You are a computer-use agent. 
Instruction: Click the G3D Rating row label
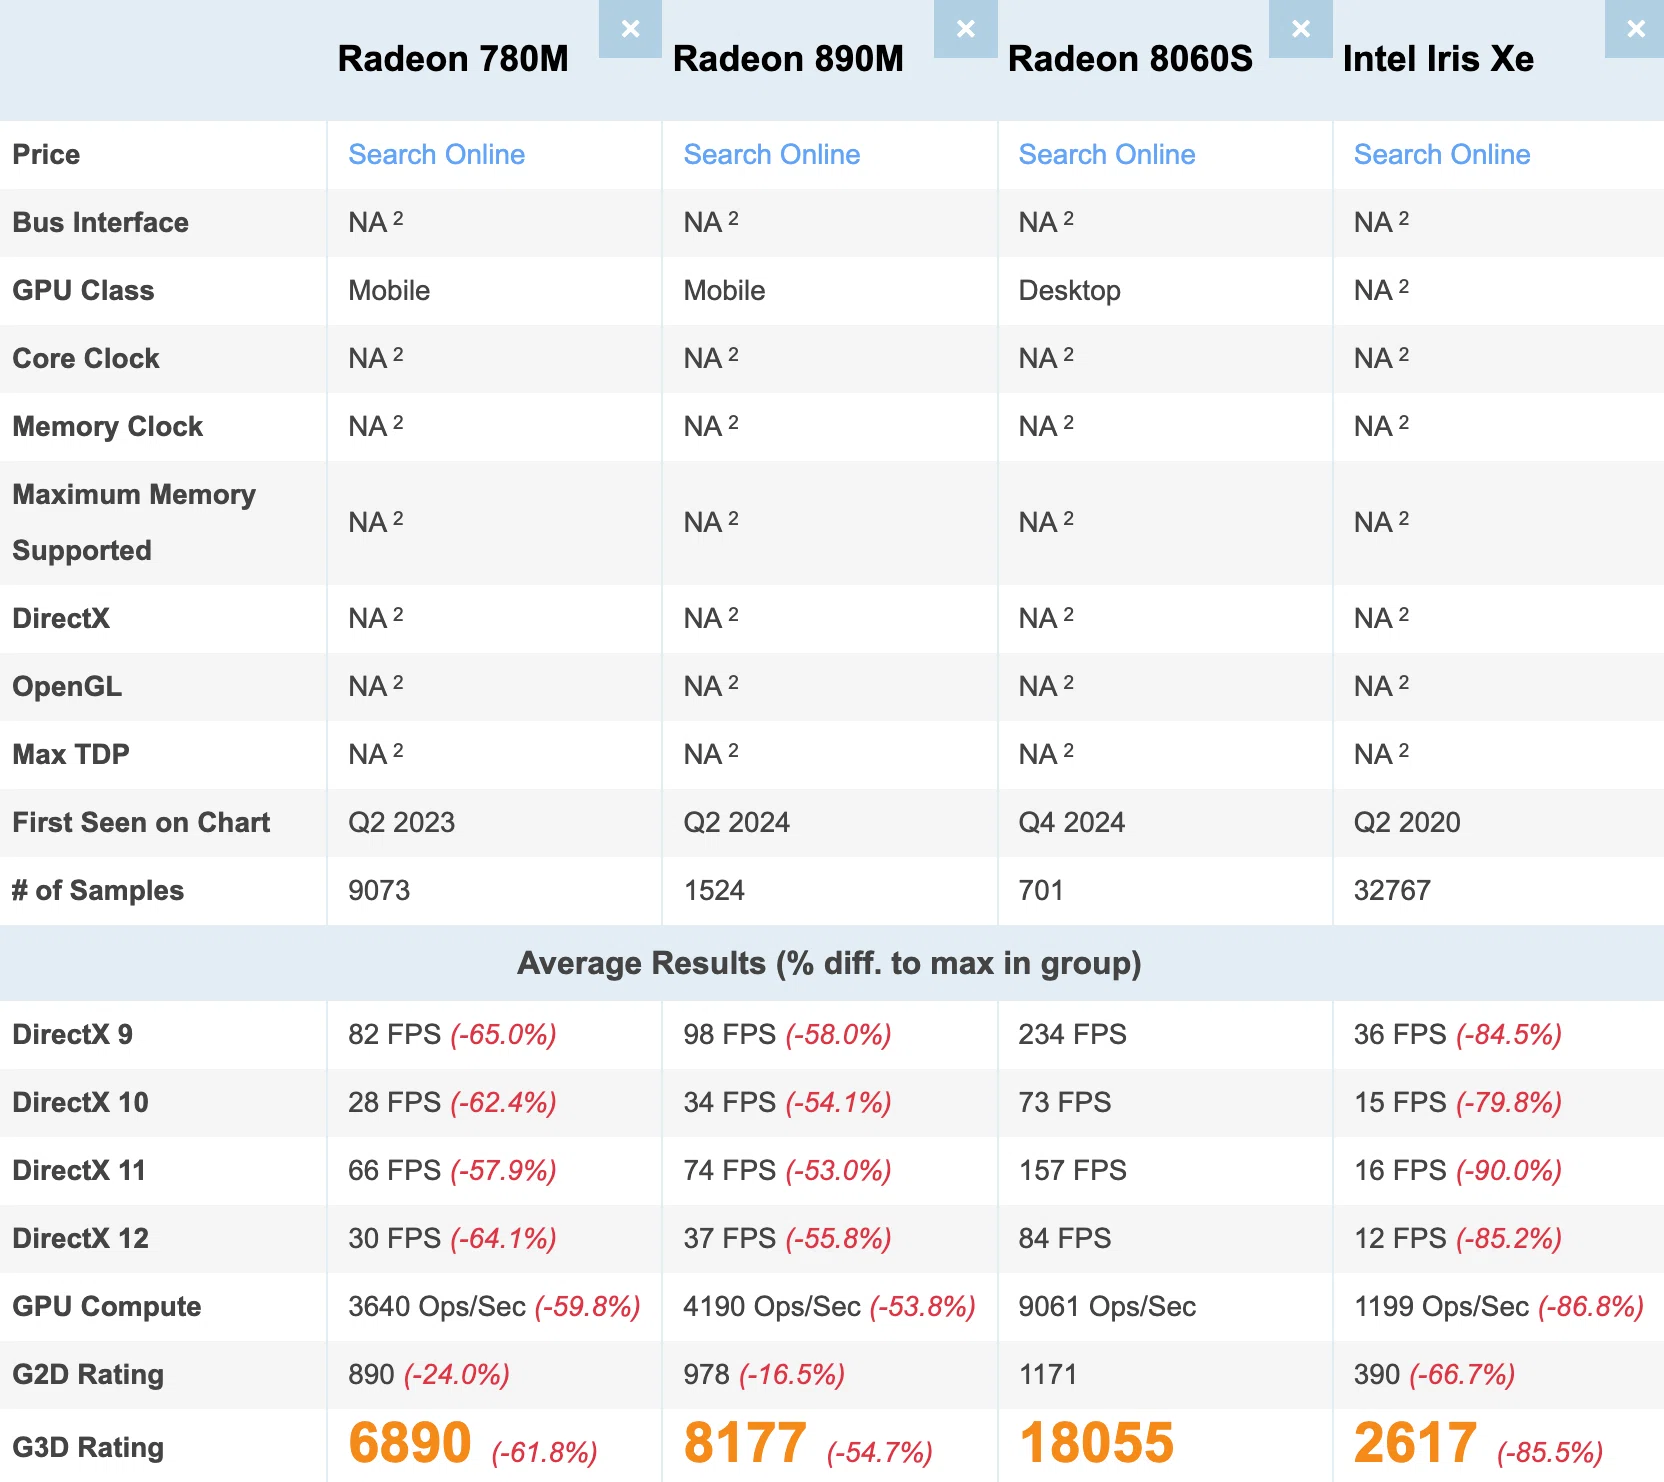click(88, 1447)
